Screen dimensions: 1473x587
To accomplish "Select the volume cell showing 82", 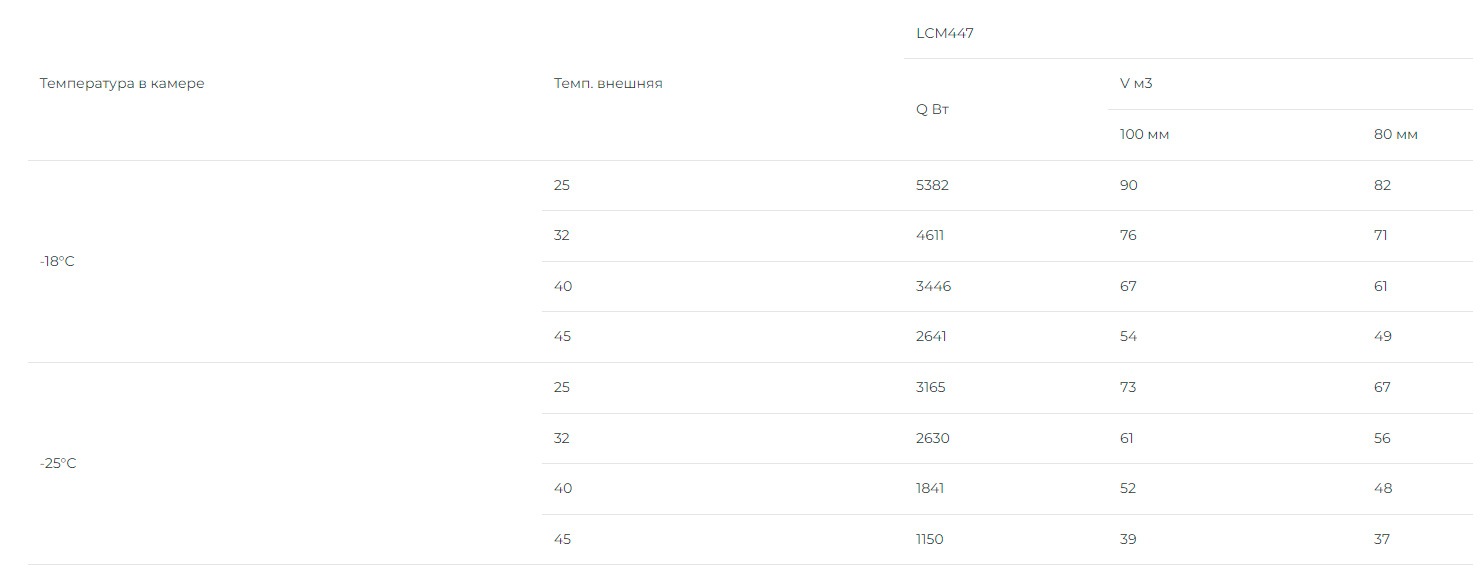I will pyautogui.click(x=1382, y=185).
